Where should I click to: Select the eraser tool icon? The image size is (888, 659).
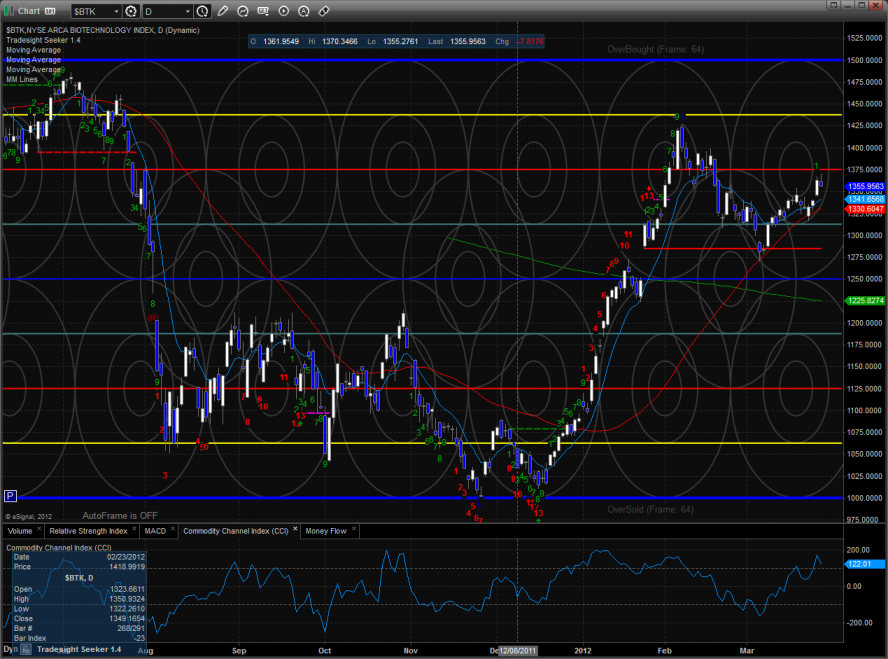tap(323, 10)
